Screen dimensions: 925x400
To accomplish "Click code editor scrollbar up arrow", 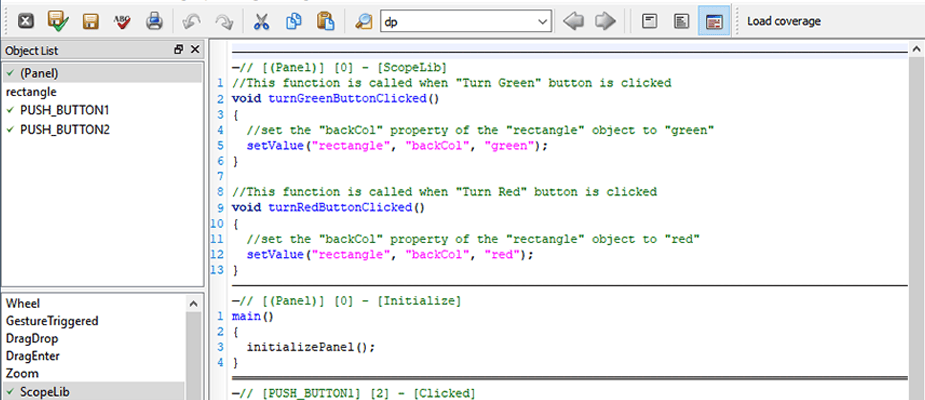I will click(917, 49).
